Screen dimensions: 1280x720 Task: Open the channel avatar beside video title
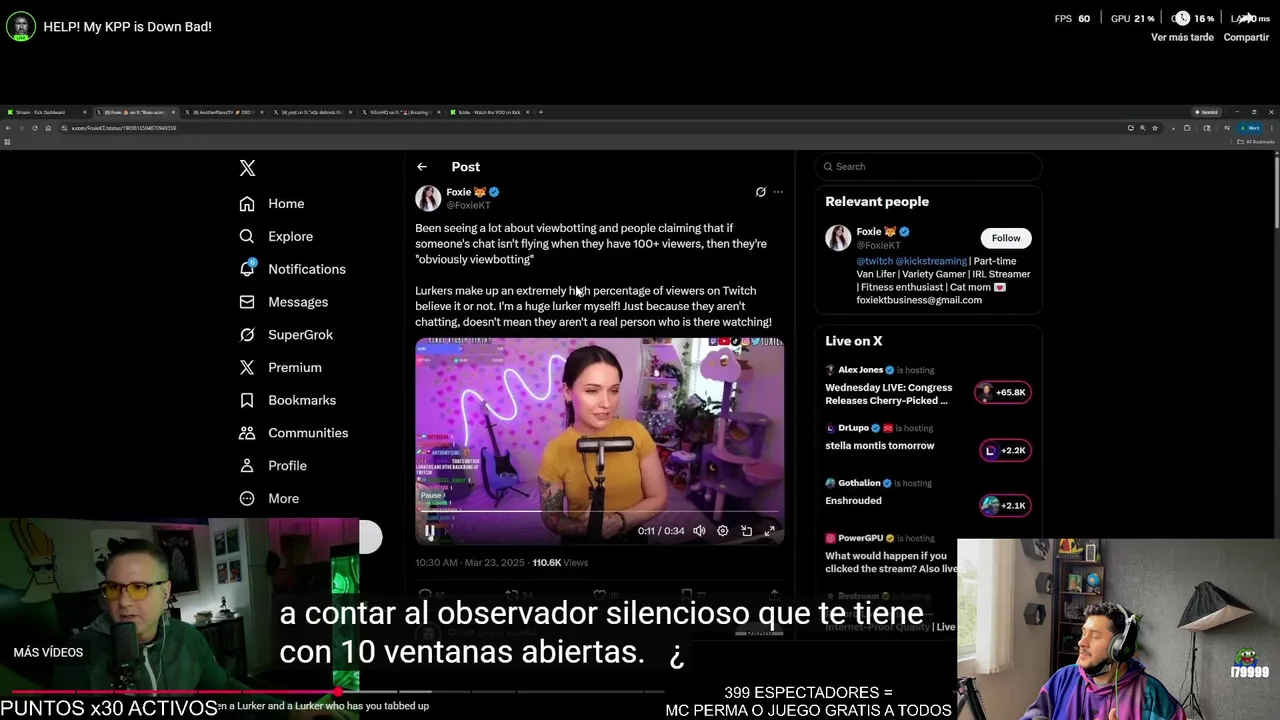21,26
